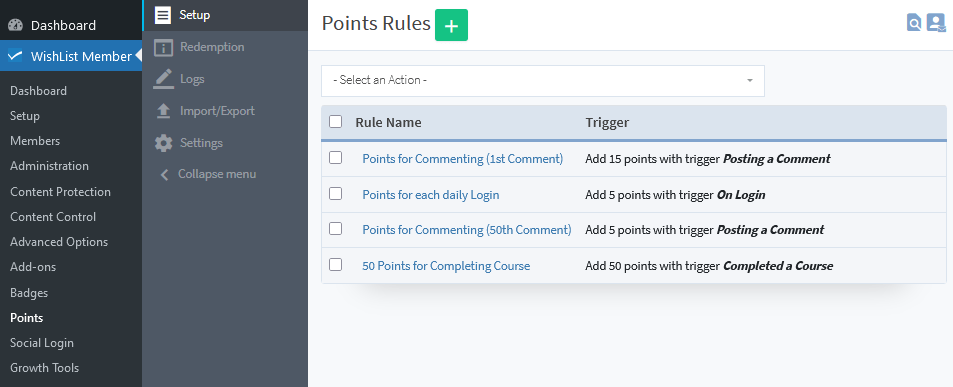Image resolution: width=953 pixels, height=387 pixels.
Task: Open the 50 Points for Completing Course rule
Action: [446, 266]
